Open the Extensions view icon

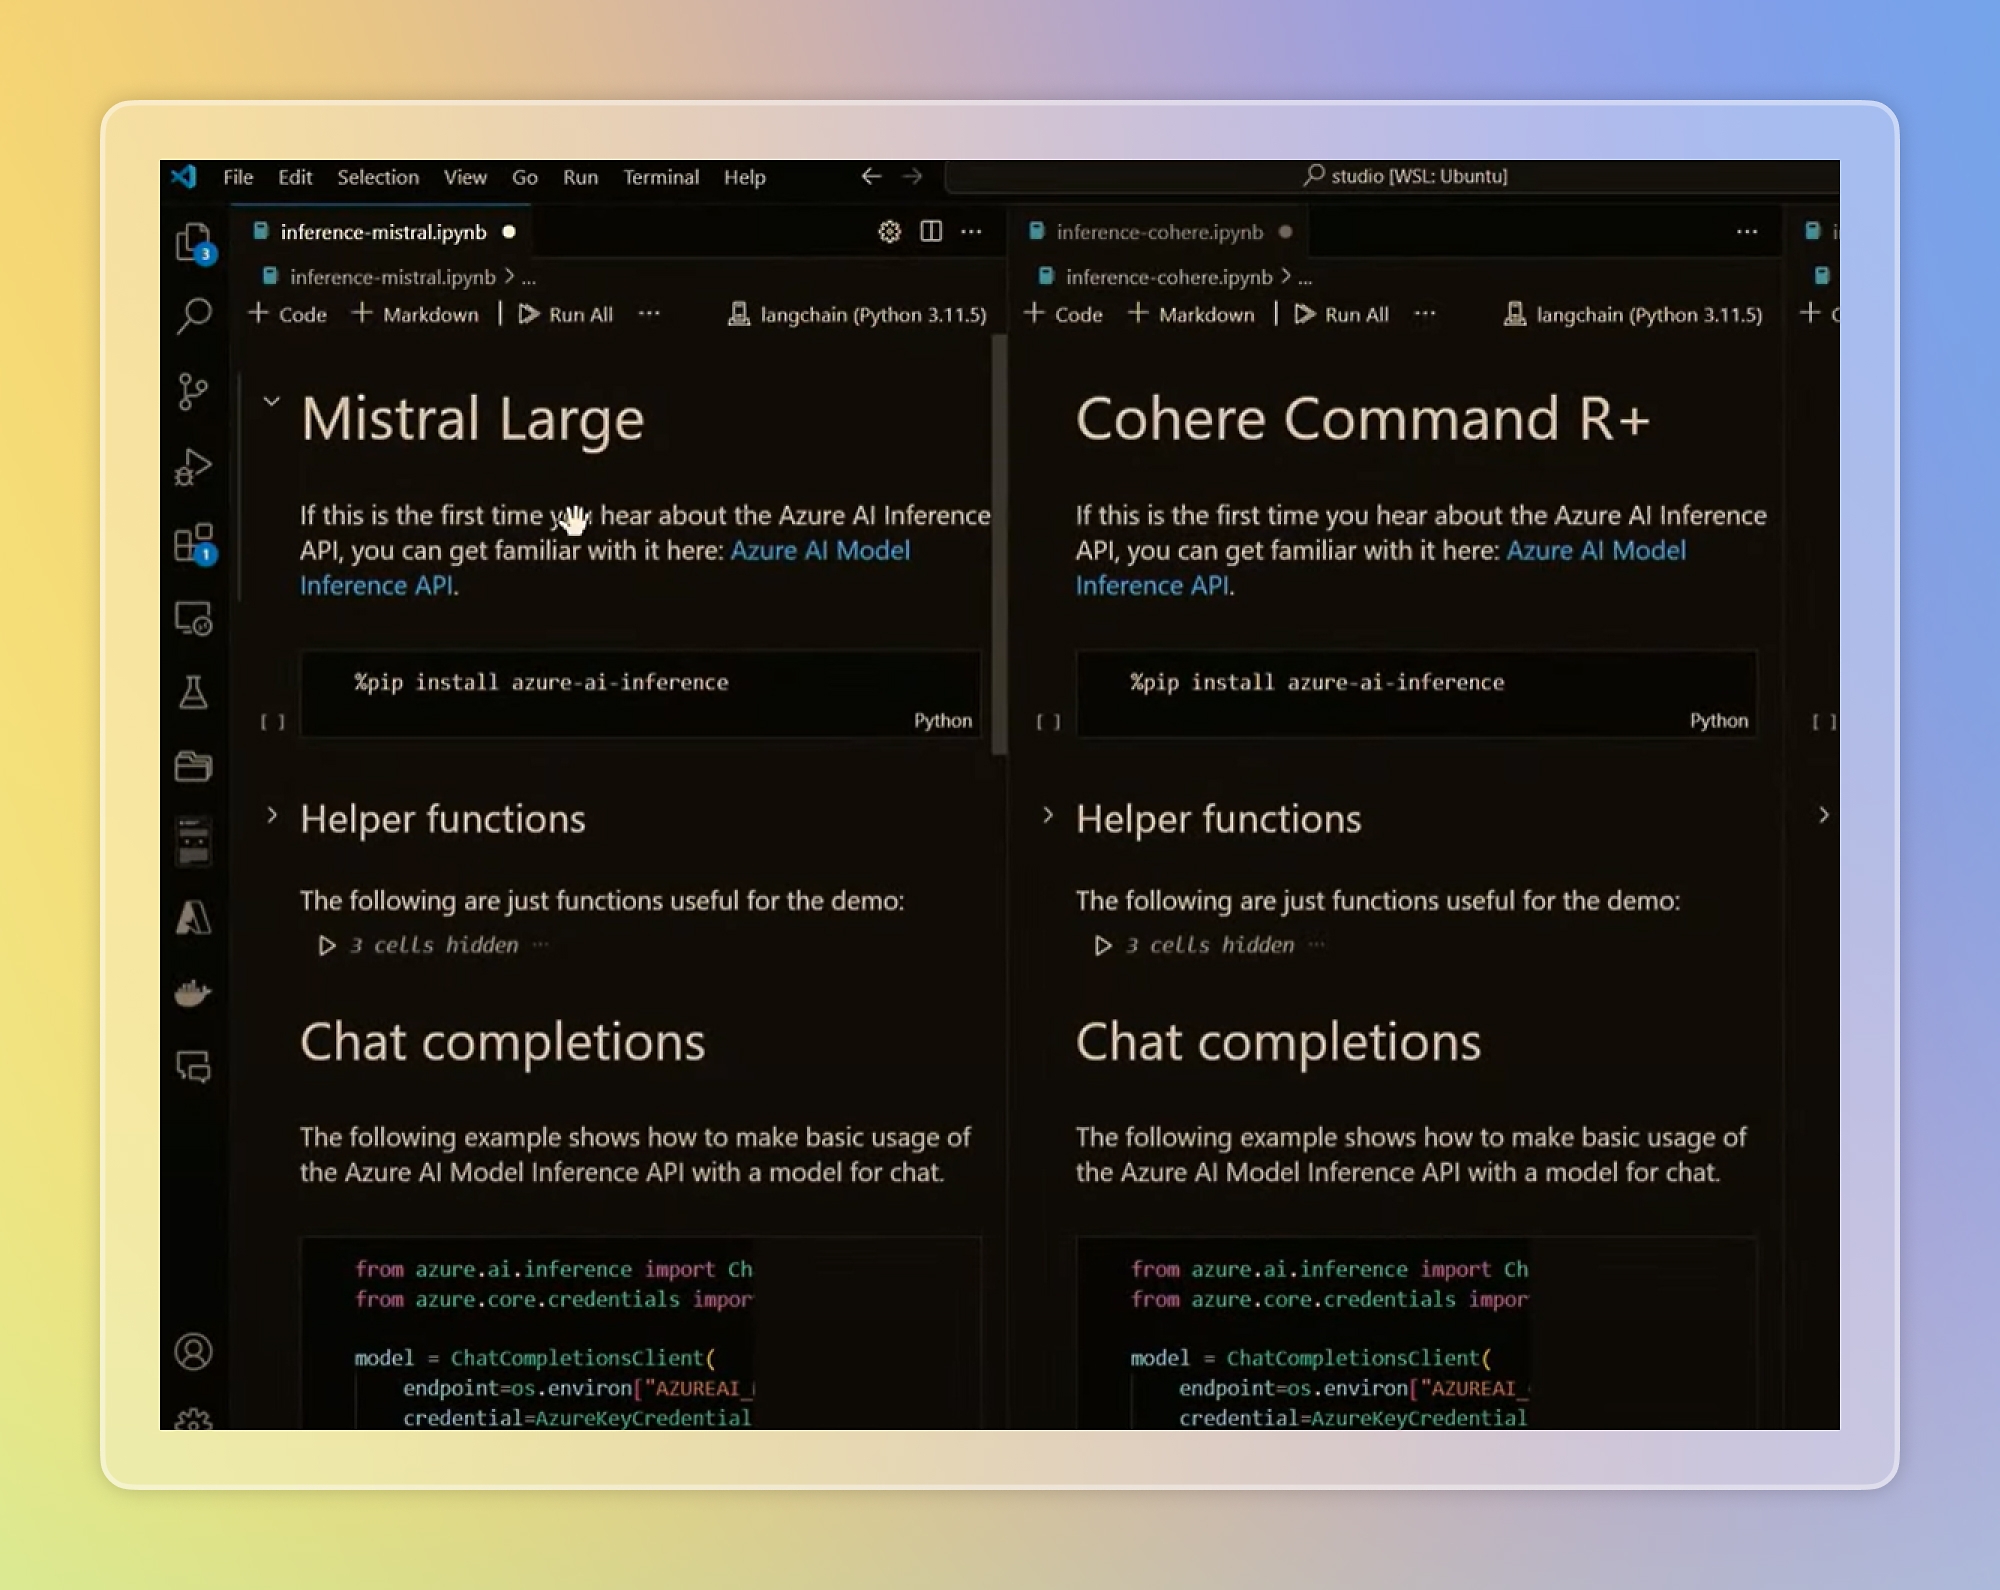(x=195, y=544)
